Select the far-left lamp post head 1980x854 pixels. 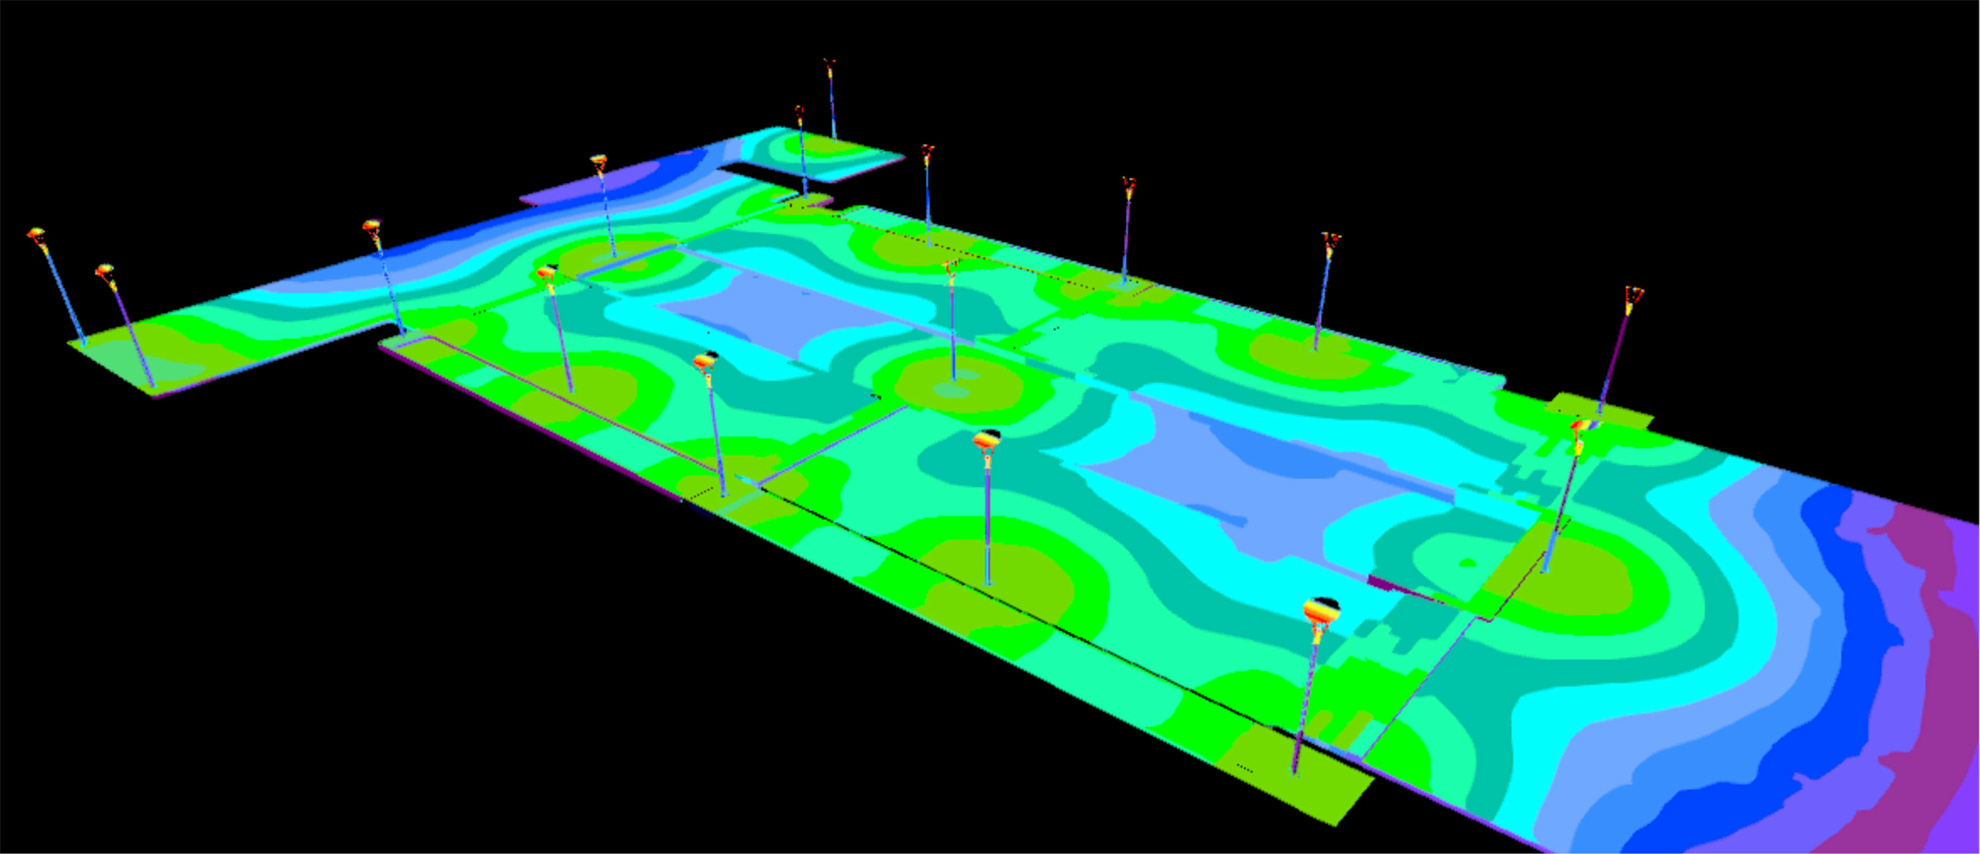click(x=37, y=236)
